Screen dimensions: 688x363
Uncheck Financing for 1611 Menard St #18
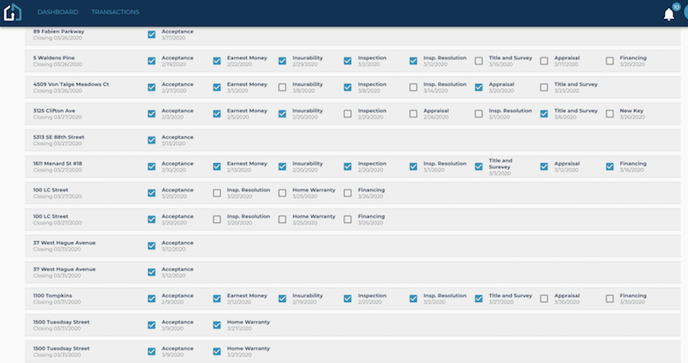click(609, 166)
